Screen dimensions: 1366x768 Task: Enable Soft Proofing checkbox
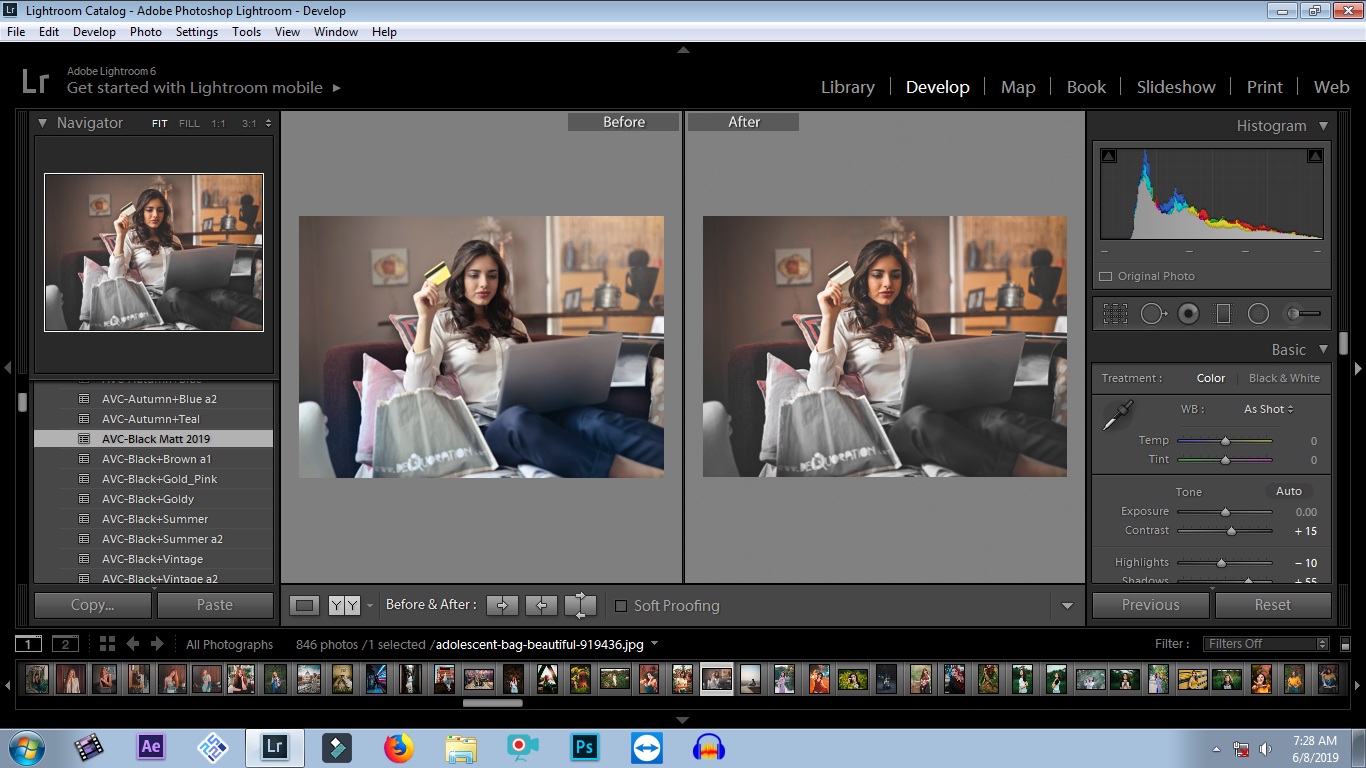tap(621, 606)
